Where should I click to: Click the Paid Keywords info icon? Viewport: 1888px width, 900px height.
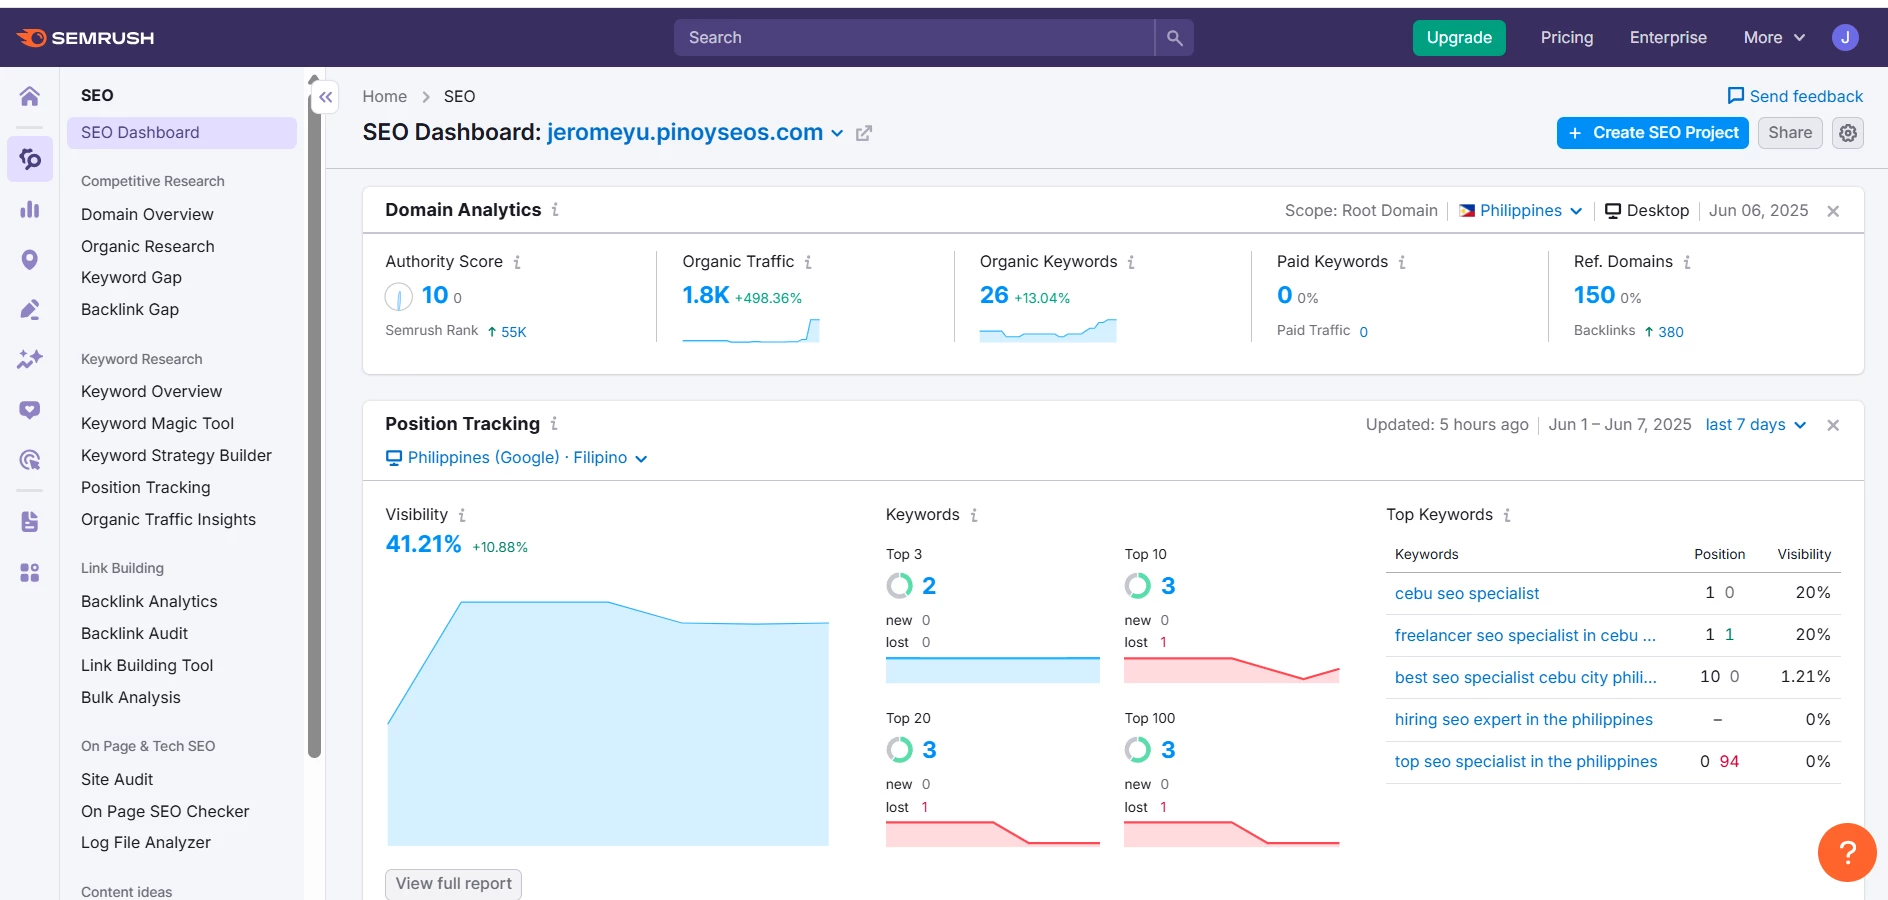[x=1402, y=262]
